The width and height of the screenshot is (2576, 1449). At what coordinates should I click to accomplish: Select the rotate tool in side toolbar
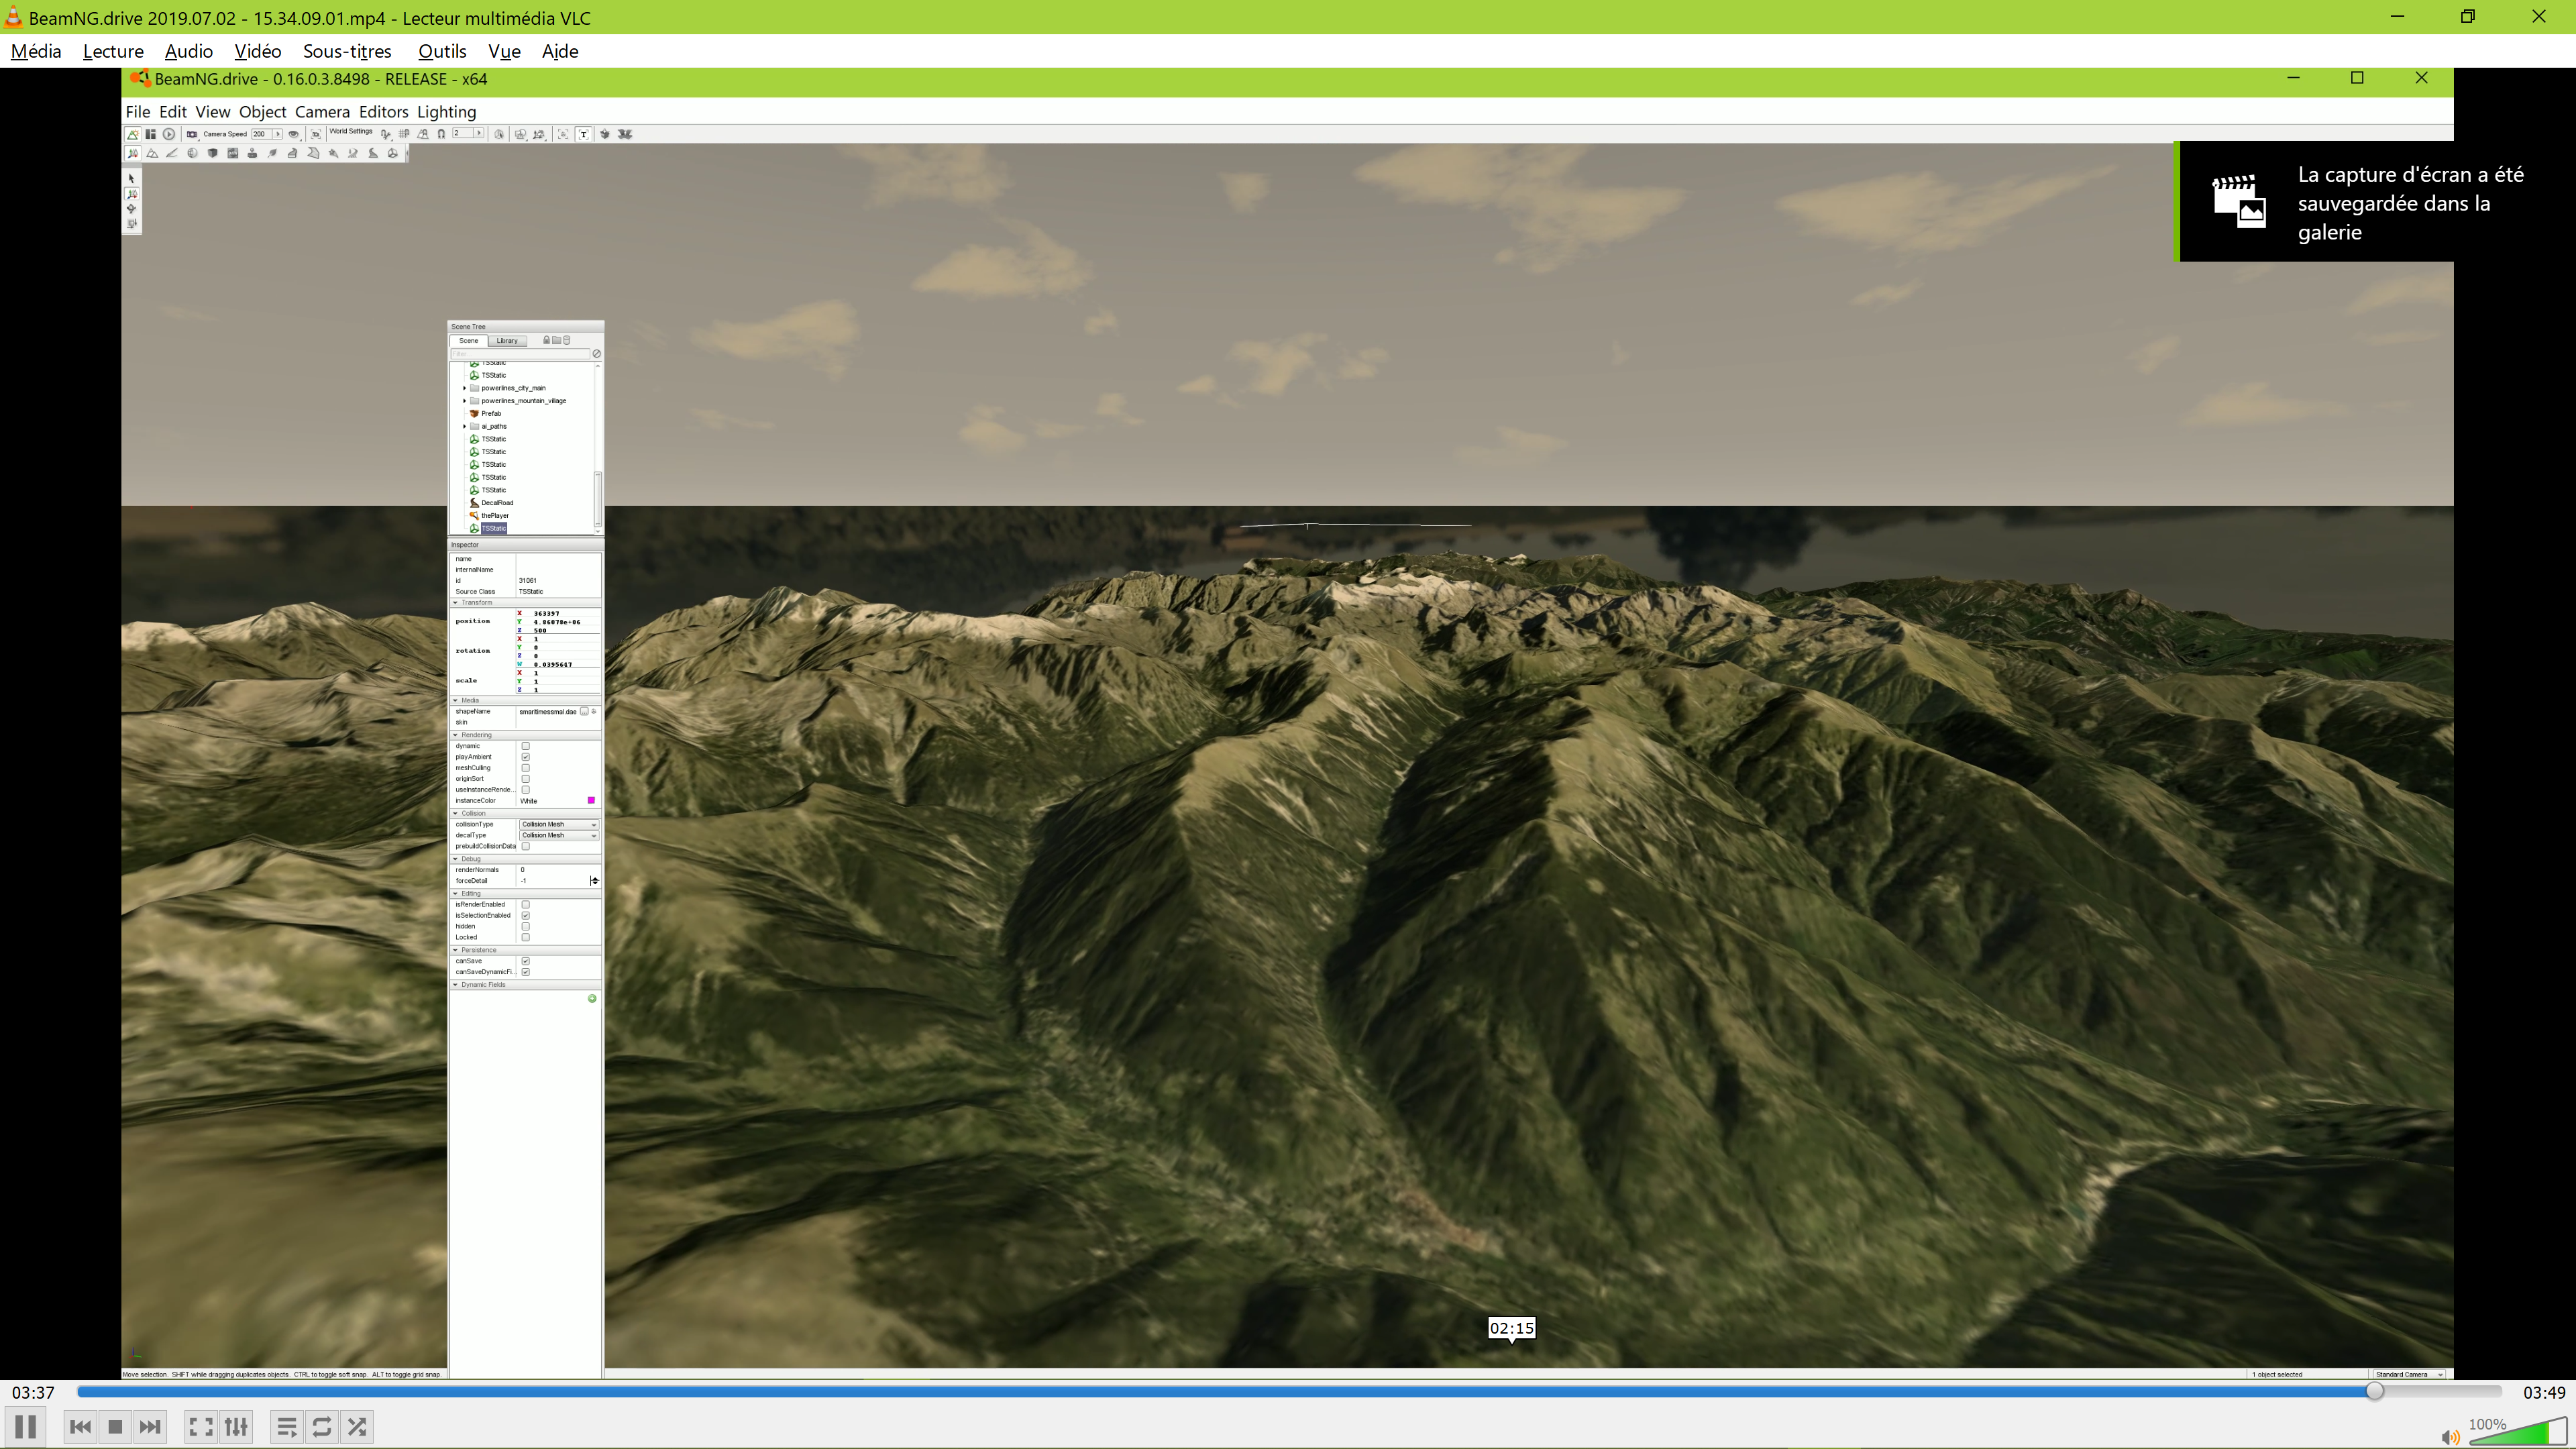132,209
